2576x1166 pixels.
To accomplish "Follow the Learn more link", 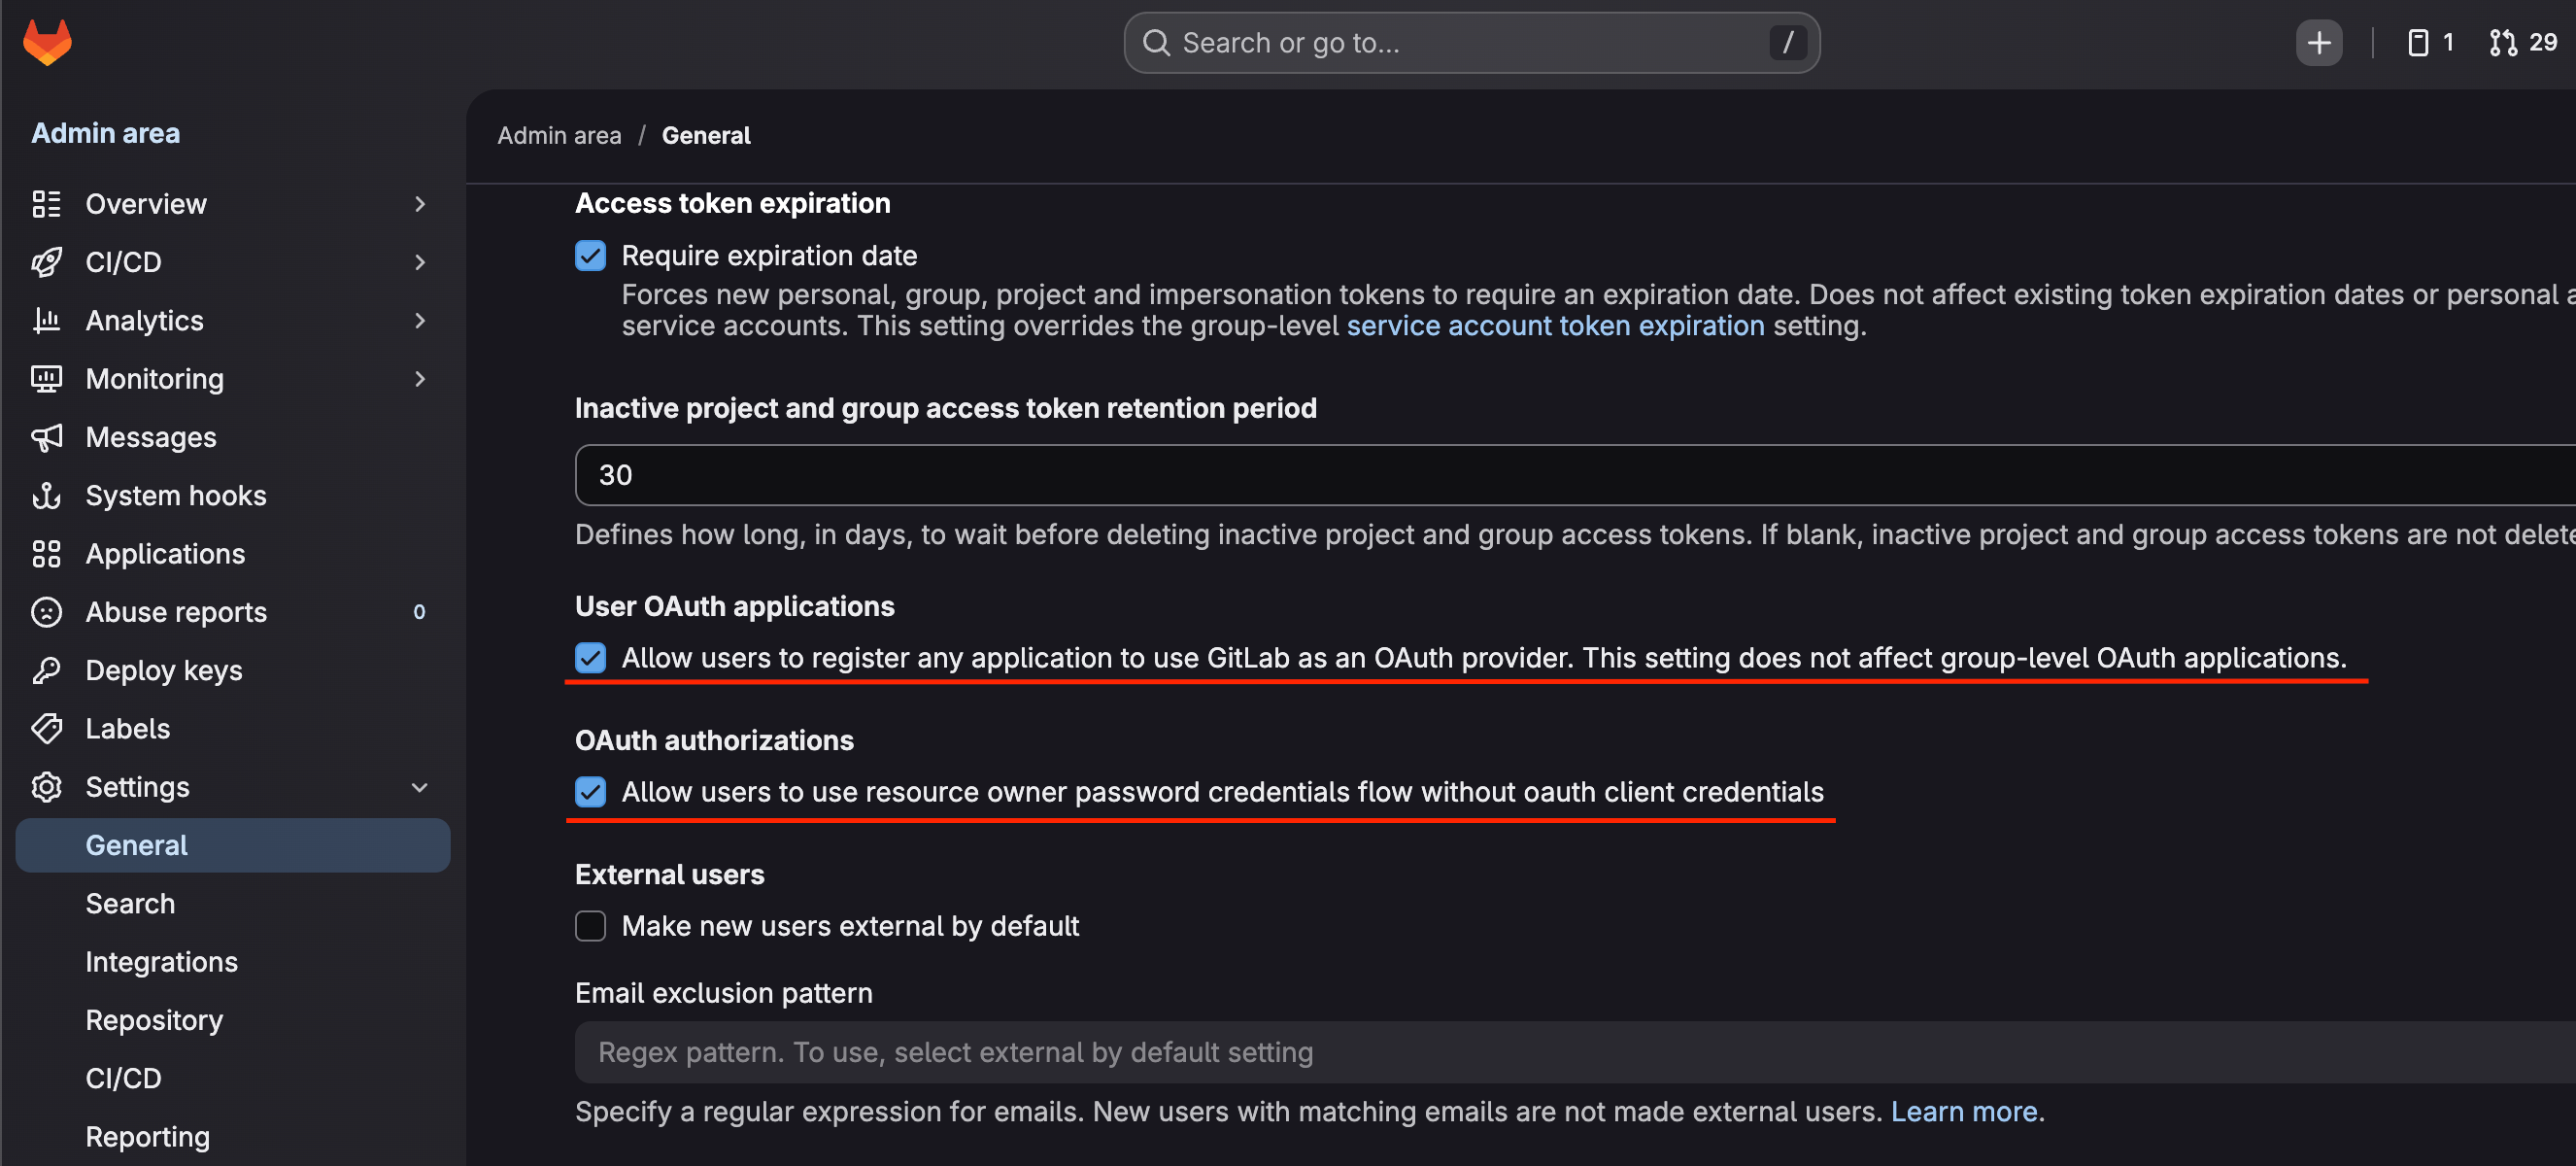I will [1964, 1112].
